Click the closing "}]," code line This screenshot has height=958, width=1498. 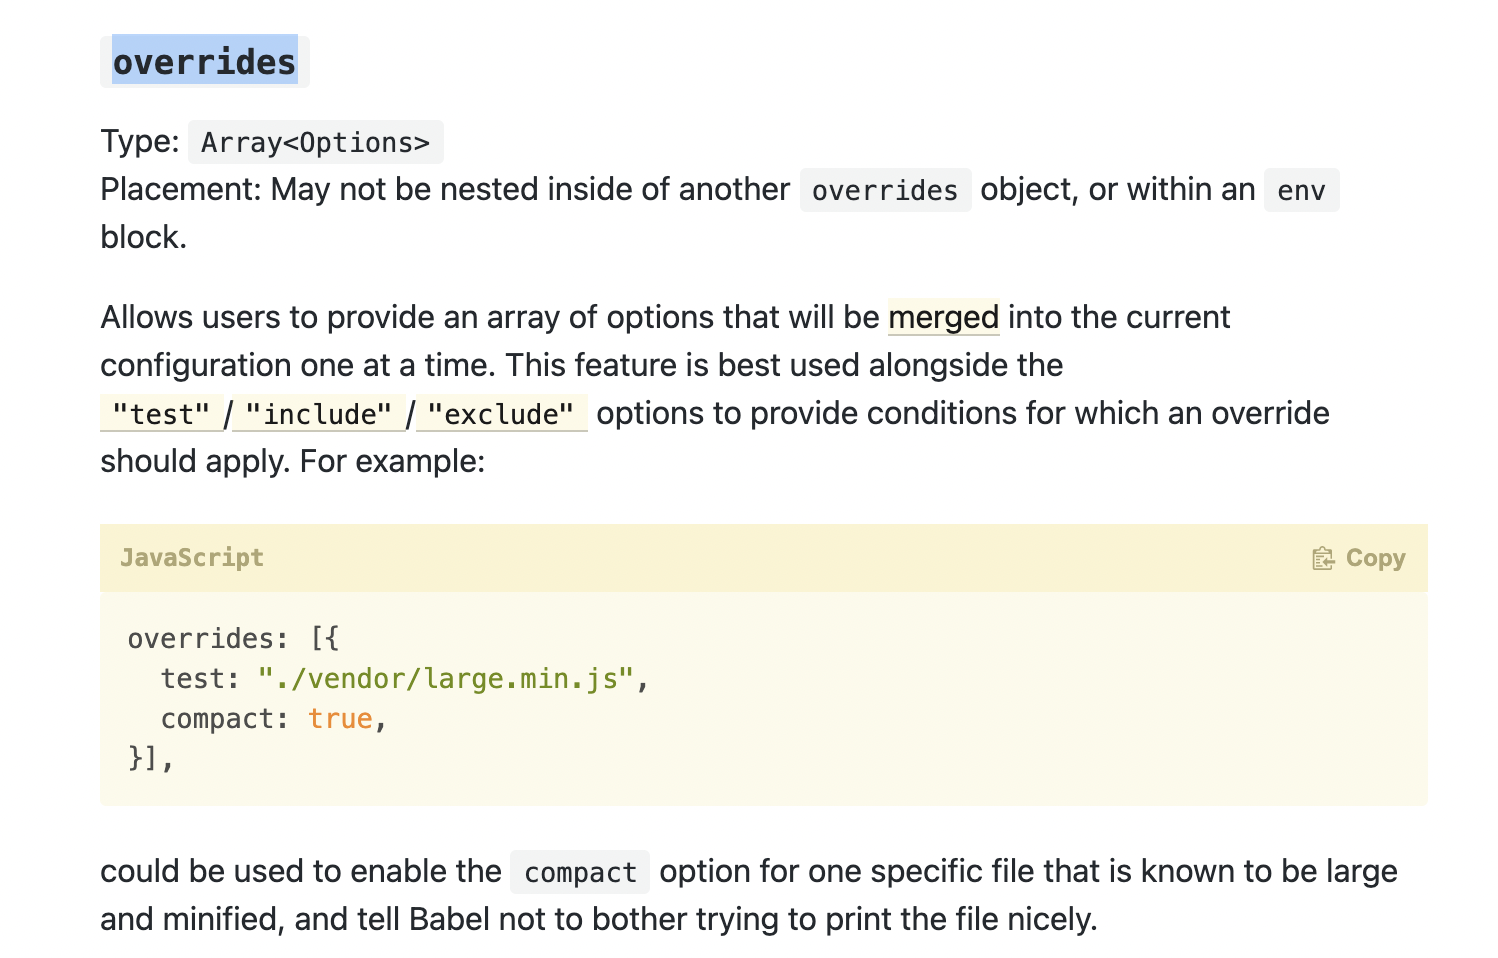click(151, 759)
